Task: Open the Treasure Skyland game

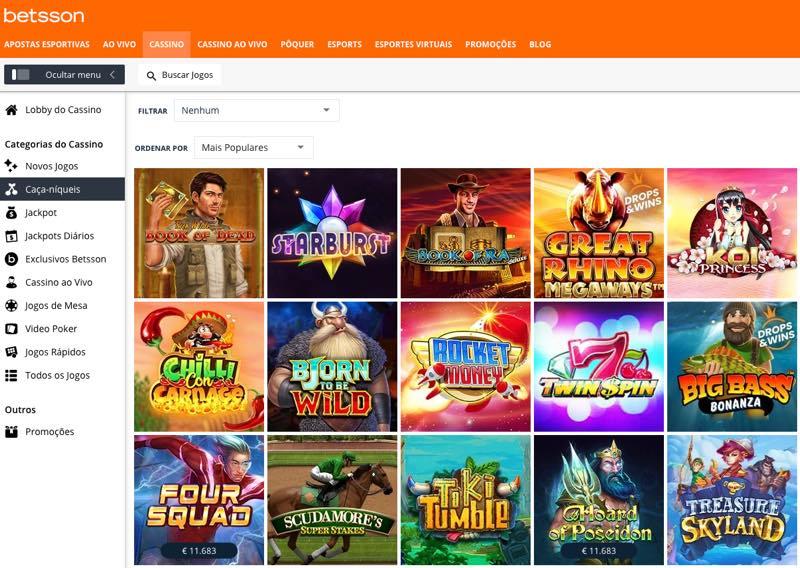Action: 732,500
